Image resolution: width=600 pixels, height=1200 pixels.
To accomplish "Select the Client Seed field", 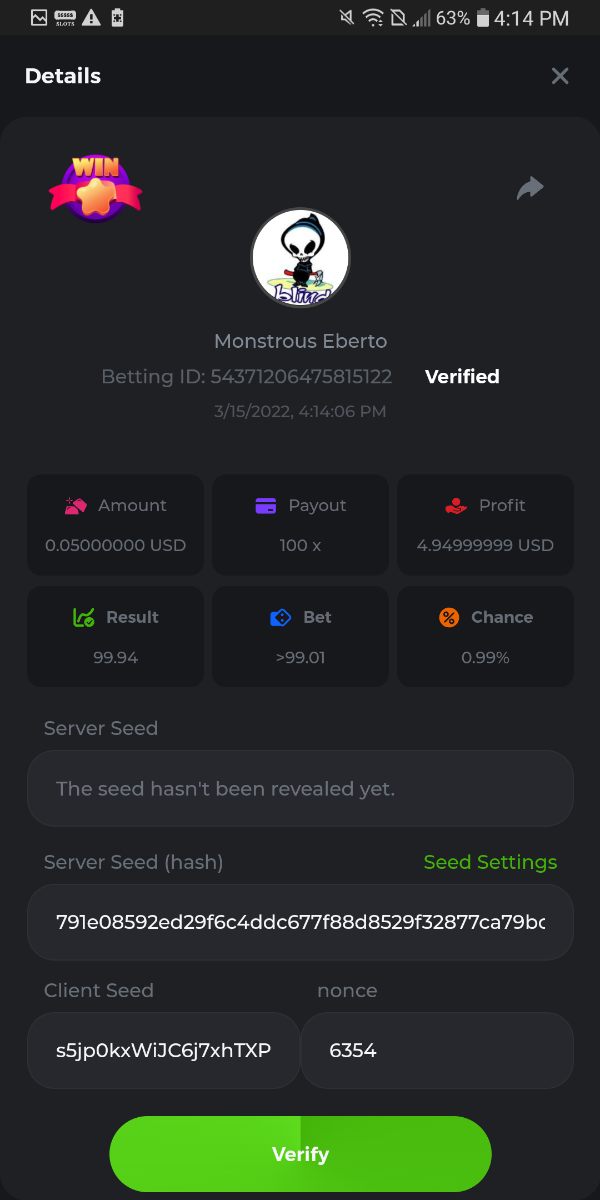I will [x=163, y=1050].
